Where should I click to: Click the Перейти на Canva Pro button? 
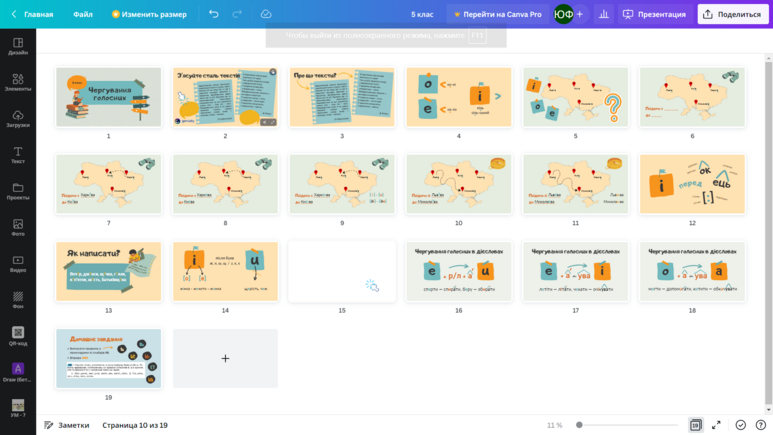coord(497,14)
